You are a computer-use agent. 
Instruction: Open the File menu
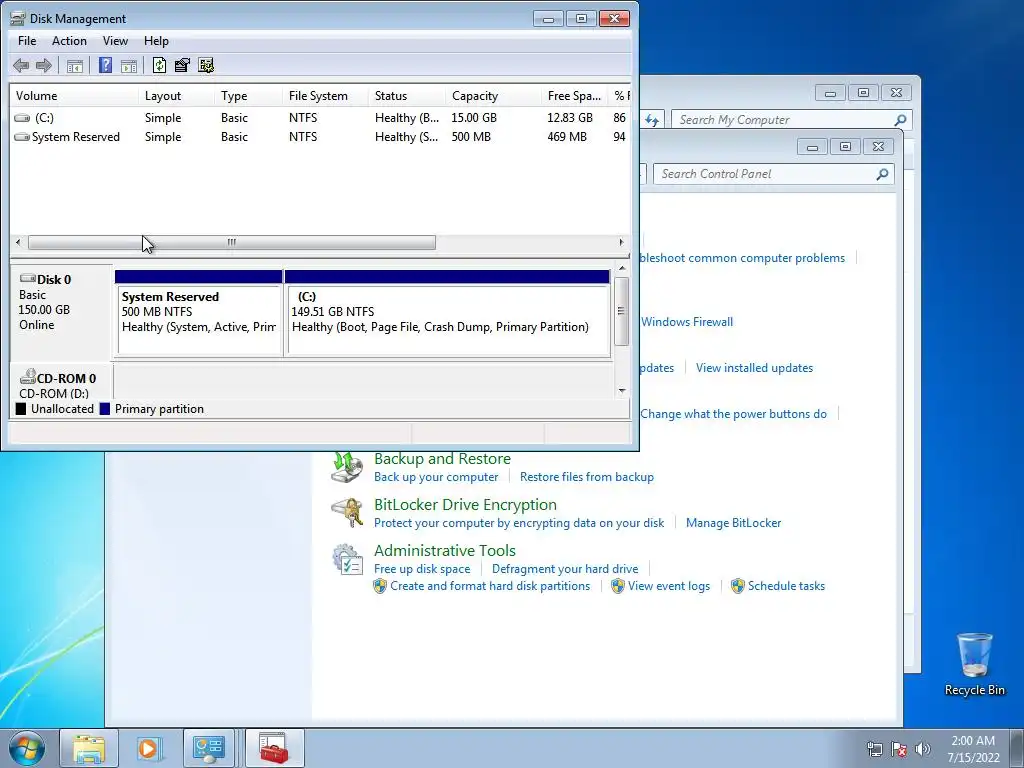tap(27, 40)
